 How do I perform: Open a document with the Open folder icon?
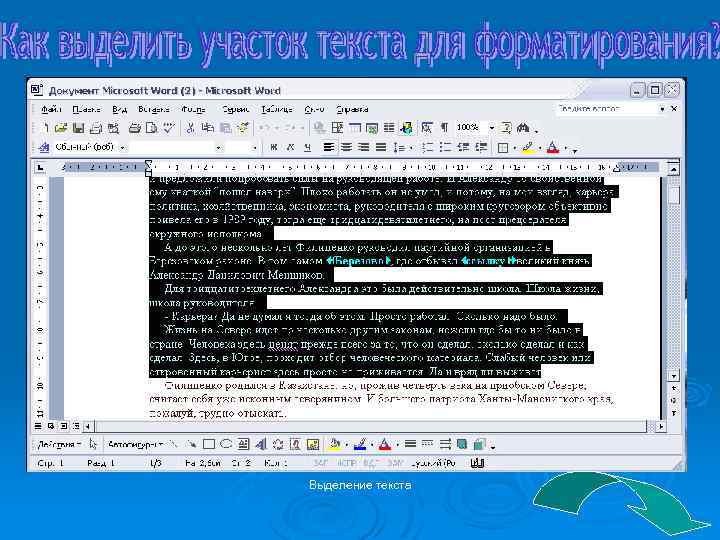61,128
